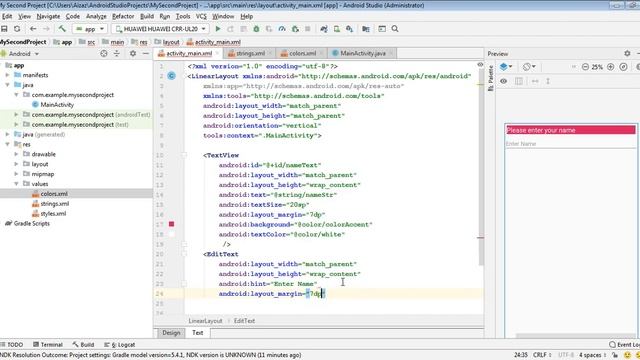This screenshot has width=640, height=360.
Task: Open the SDK Manager icon
Action: click(x=349, y=29)
